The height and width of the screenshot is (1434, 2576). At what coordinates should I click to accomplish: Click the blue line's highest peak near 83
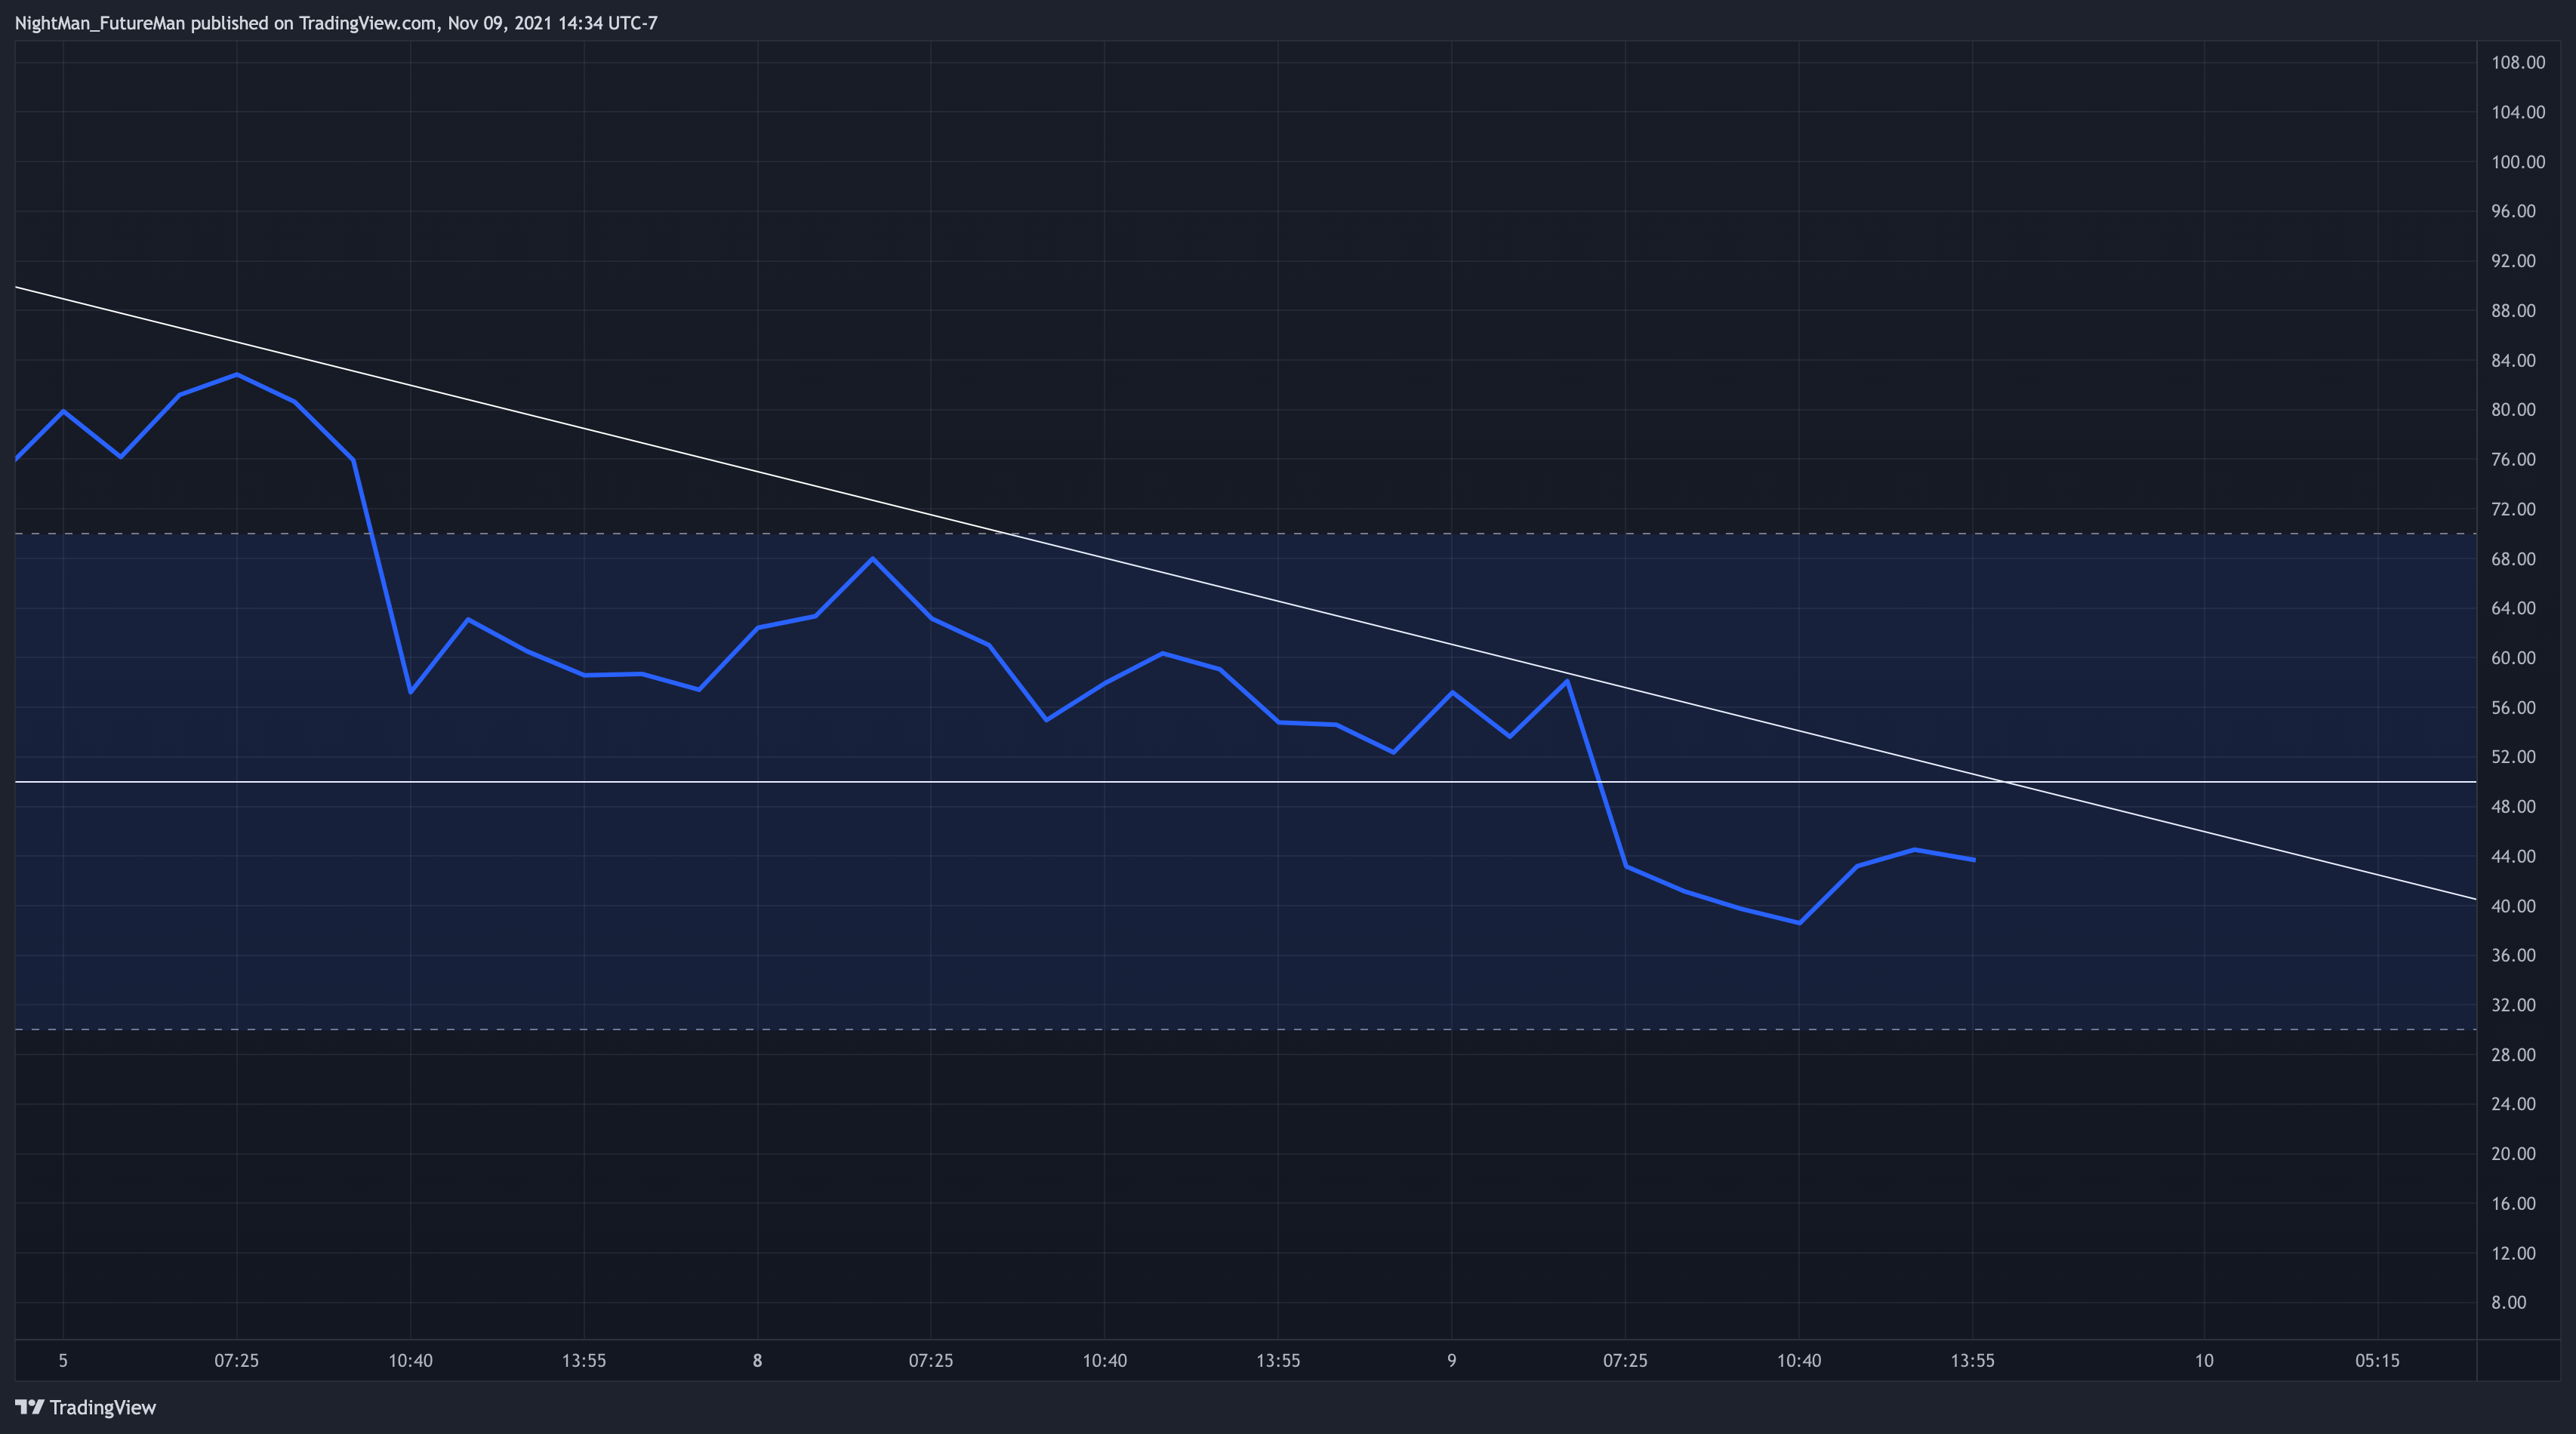pyautogui.click(x=237, y=375)
